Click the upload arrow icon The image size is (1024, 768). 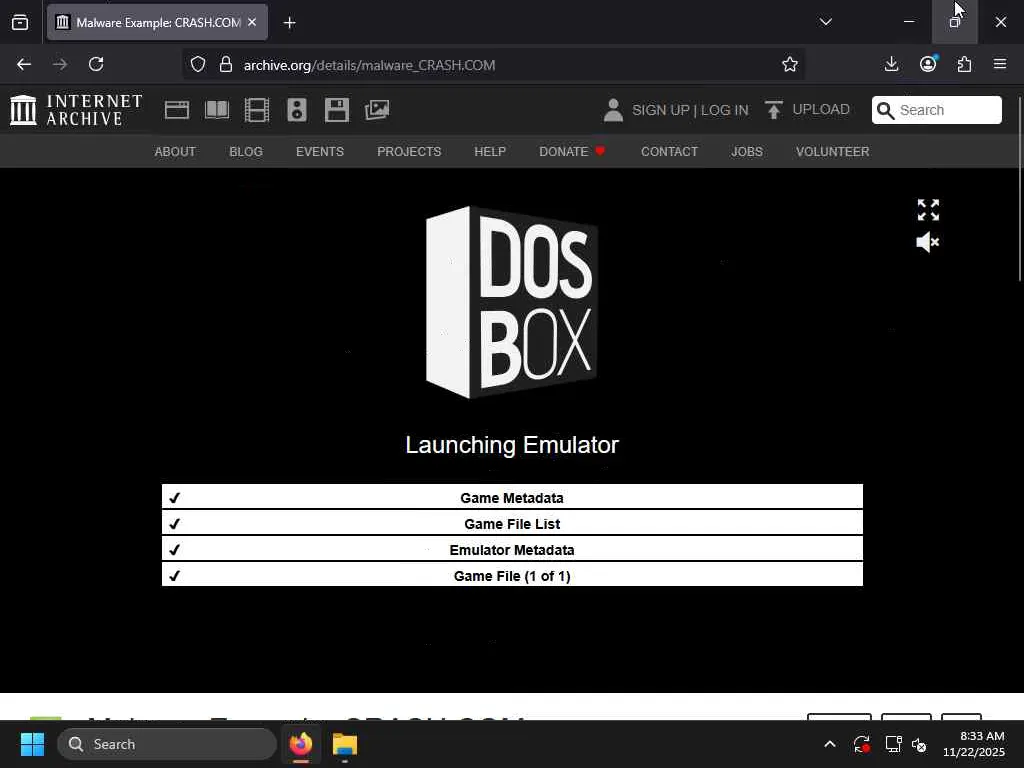[x=774, y=110]
